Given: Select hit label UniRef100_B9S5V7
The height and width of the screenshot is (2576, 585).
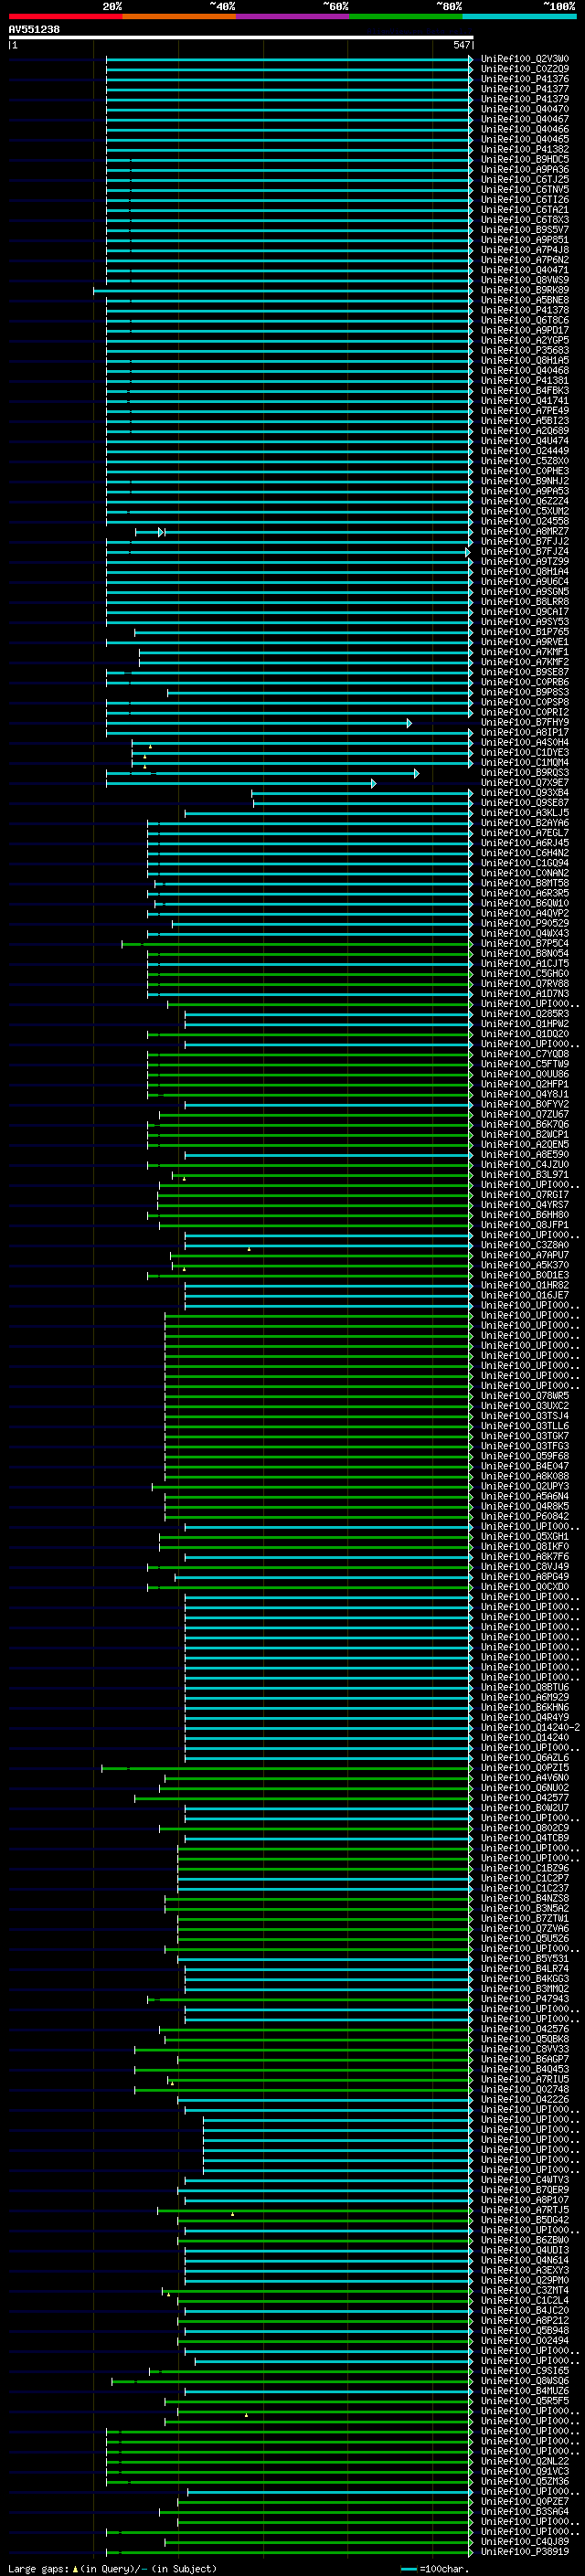Looking at the screenshot, I should (525, 230).
